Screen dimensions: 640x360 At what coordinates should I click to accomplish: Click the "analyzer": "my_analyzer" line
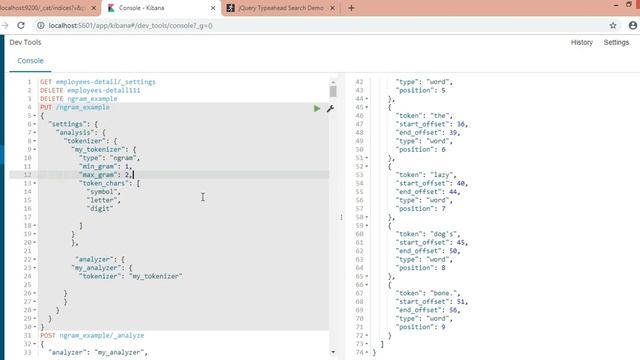98,352
